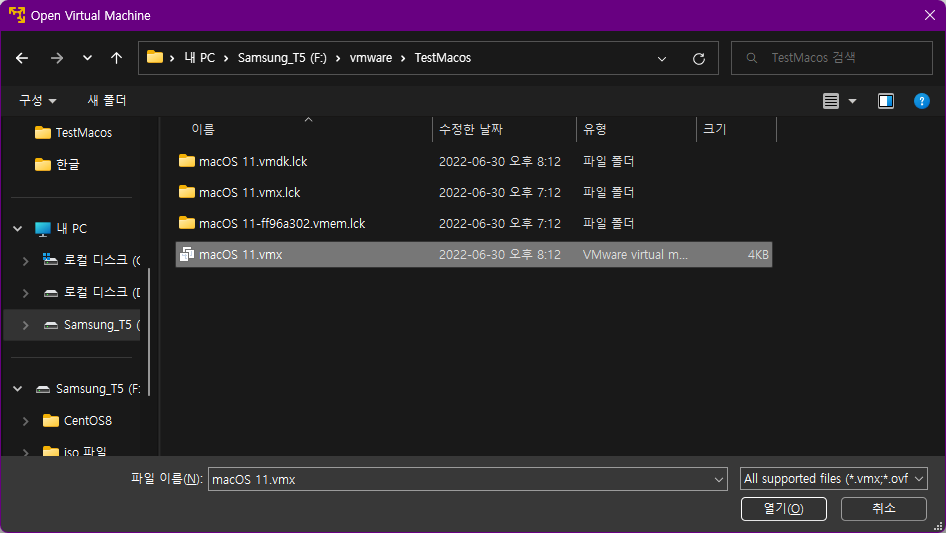Screen dimensions: 946x533
Task: Select macOS 11.vmx file
Action: click(474, 255)
